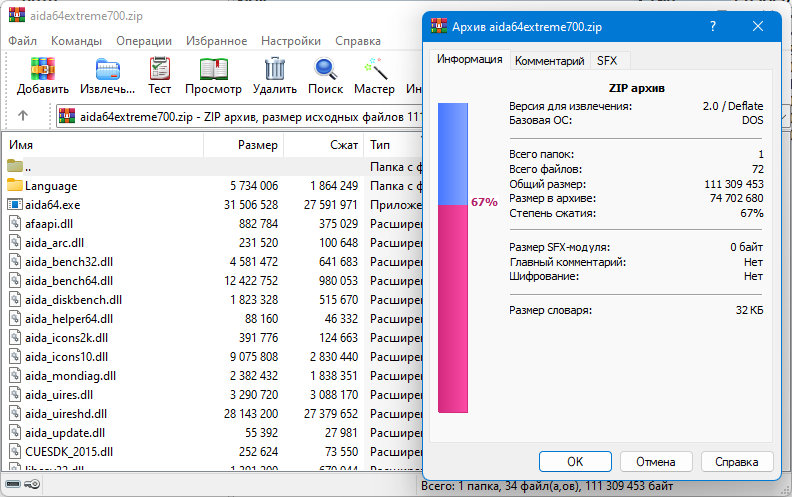Click the aida_bench64.dll file icon
792x497 pixels.
[15, 280]
